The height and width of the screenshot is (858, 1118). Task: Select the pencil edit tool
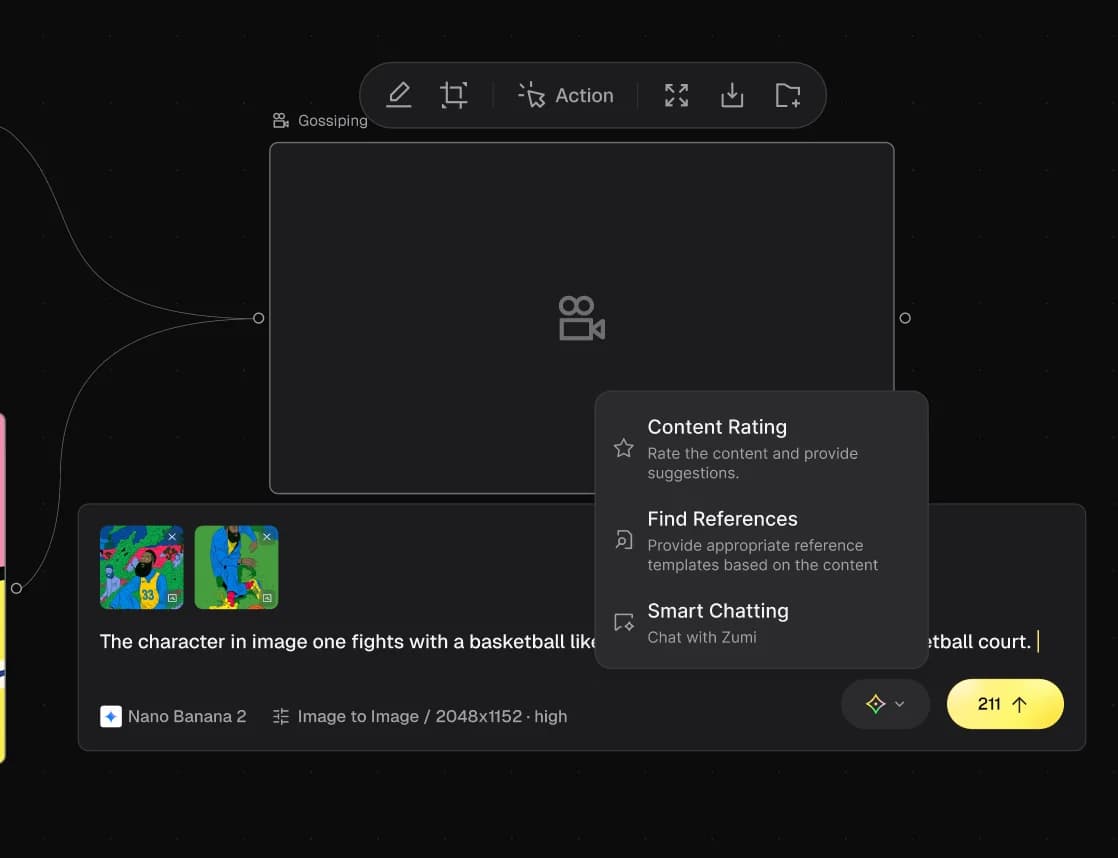tap(399, 95)
